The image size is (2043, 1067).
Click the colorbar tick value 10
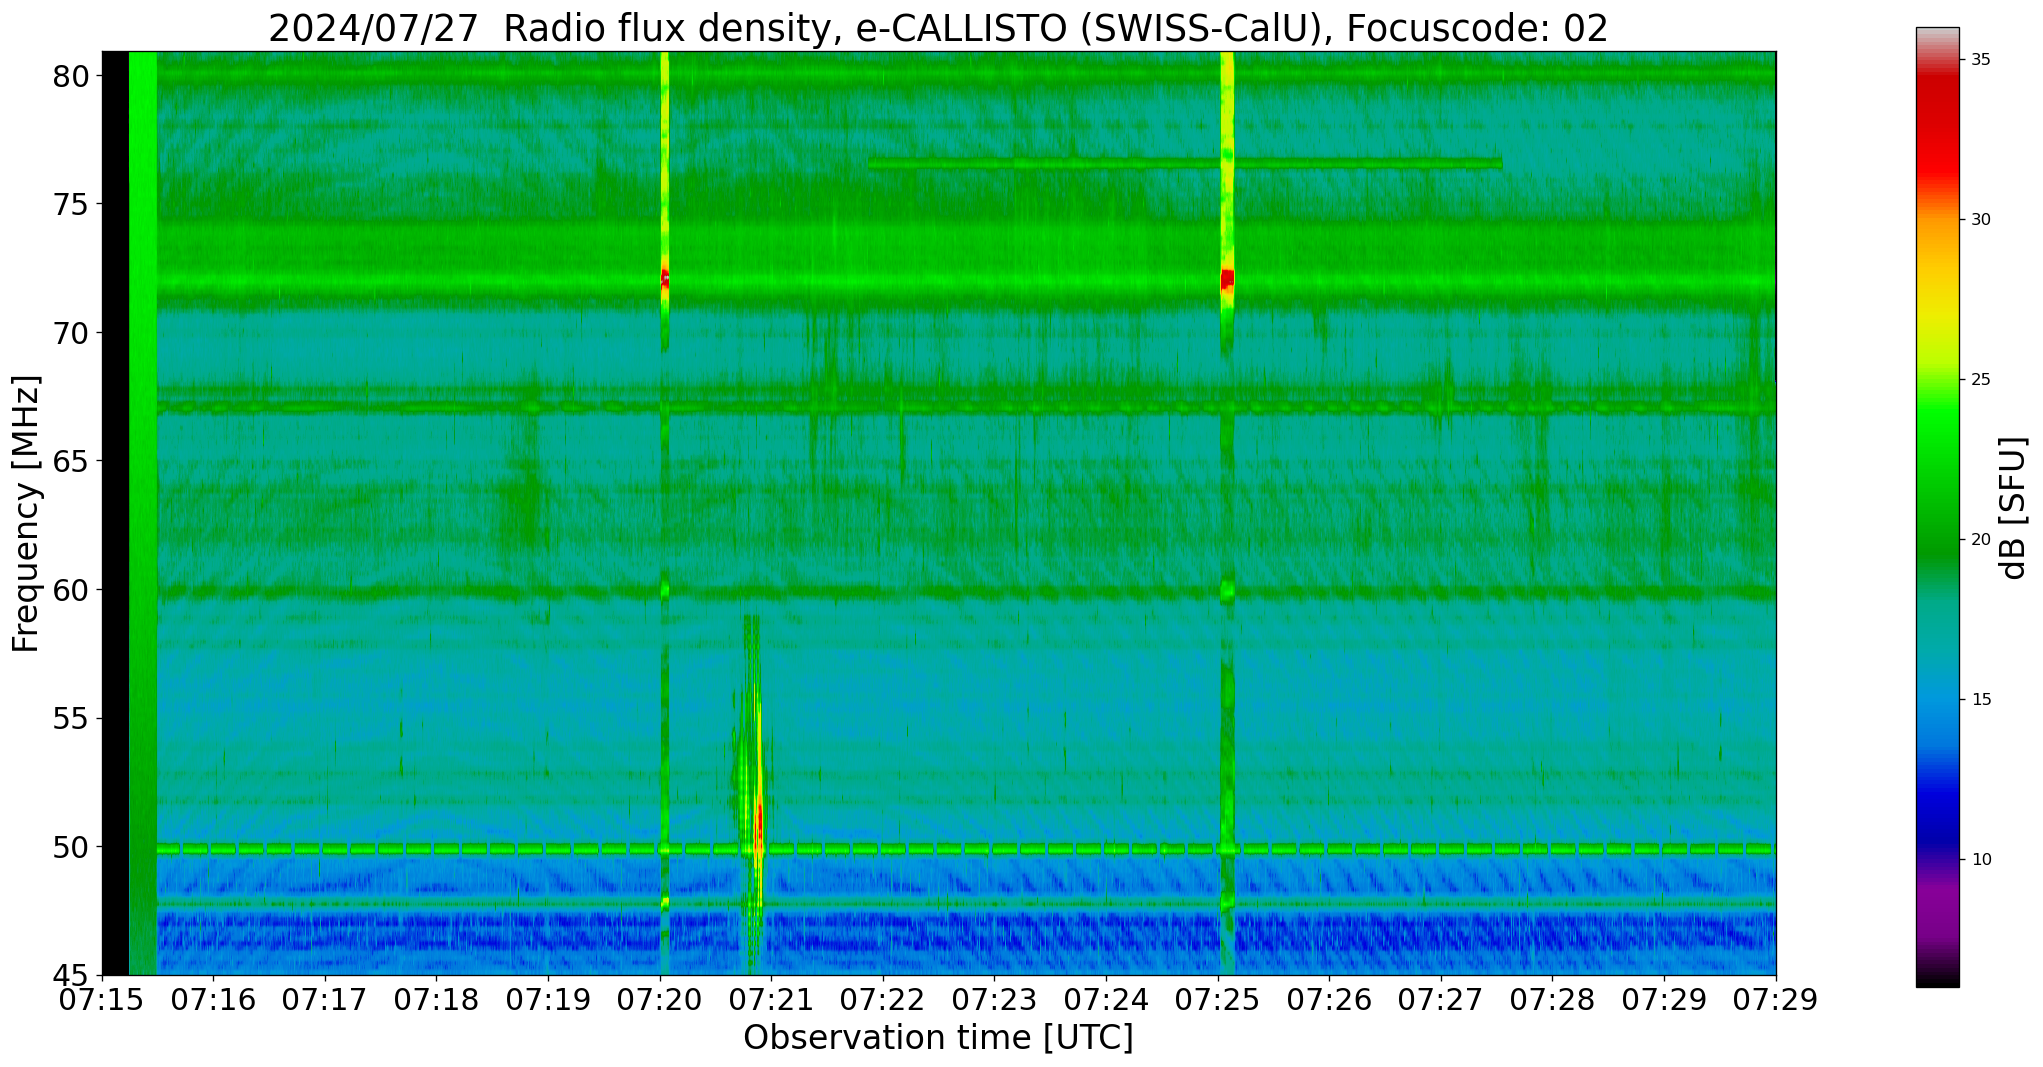[1981, 859]
